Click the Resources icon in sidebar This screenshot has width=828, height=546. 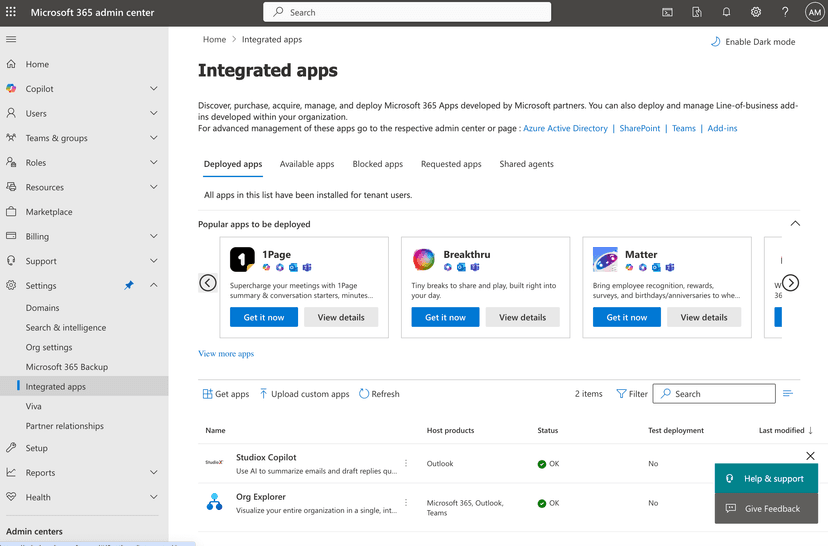point(11,187)
